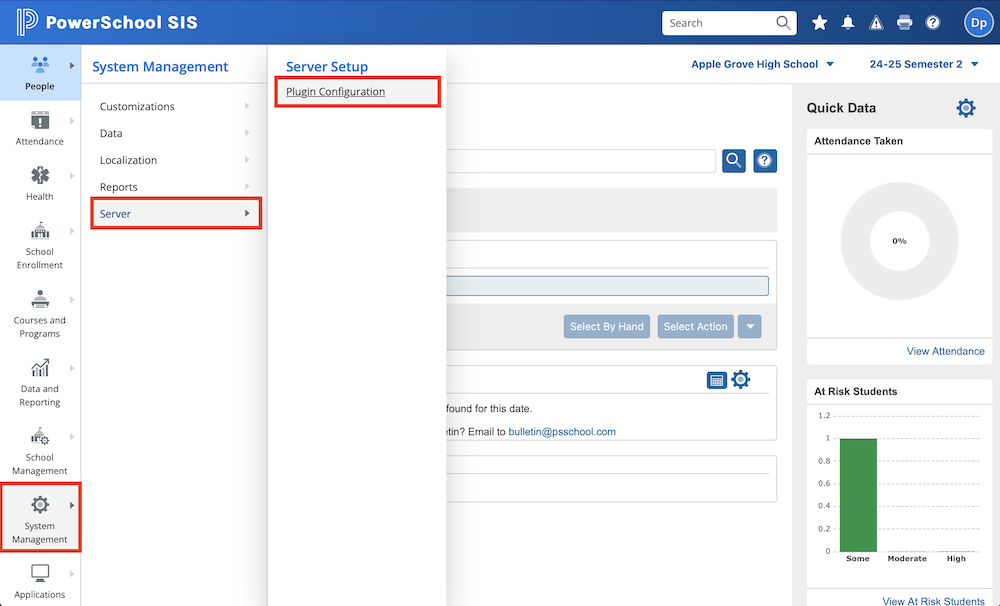Expand the arrow next to Select Action

click(750, 327)
